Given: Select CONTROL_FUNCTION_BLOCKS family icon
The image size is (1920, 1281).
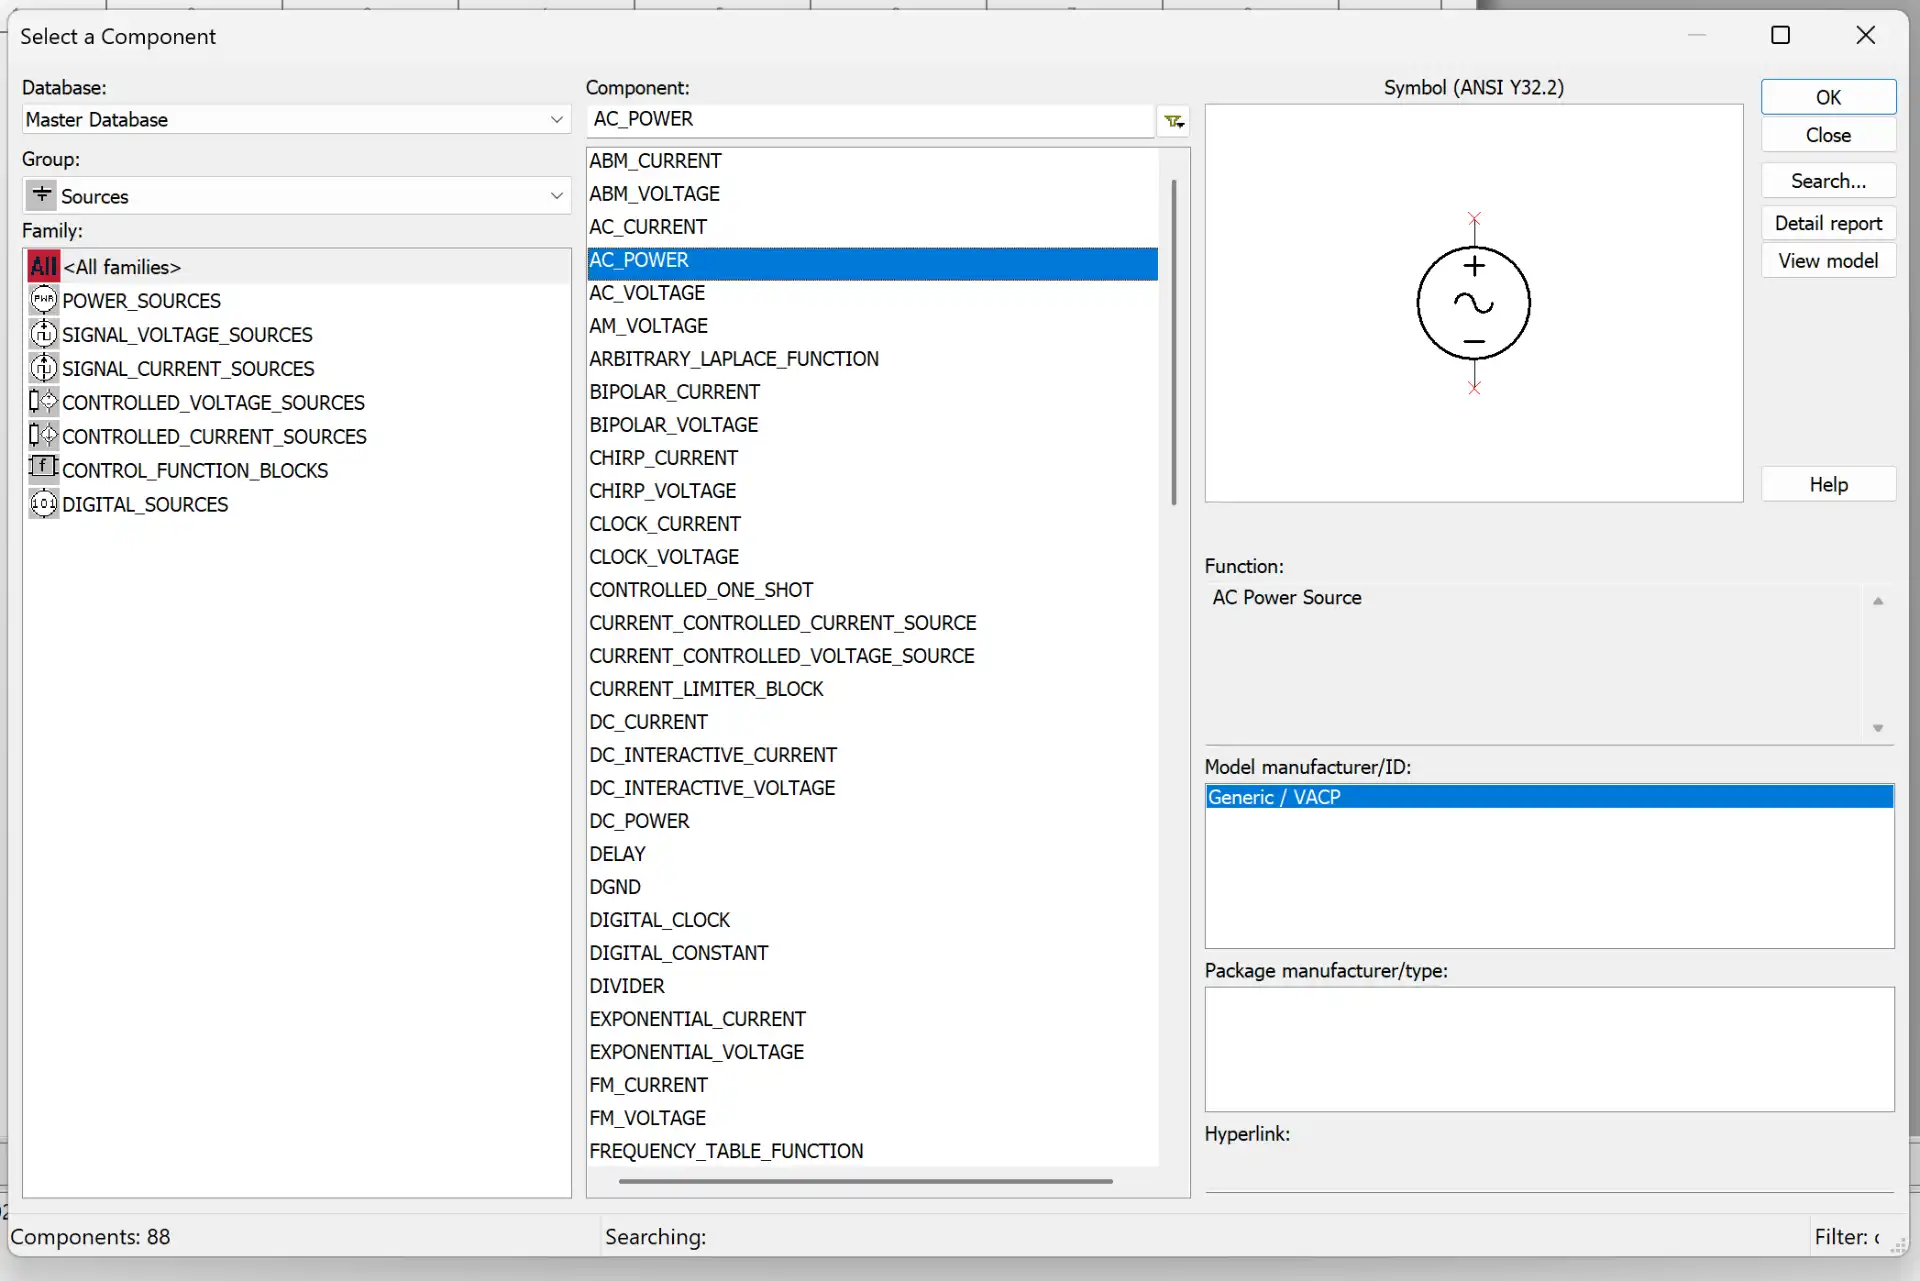Looking at the screenshot, I should click(x=43, y=468).
